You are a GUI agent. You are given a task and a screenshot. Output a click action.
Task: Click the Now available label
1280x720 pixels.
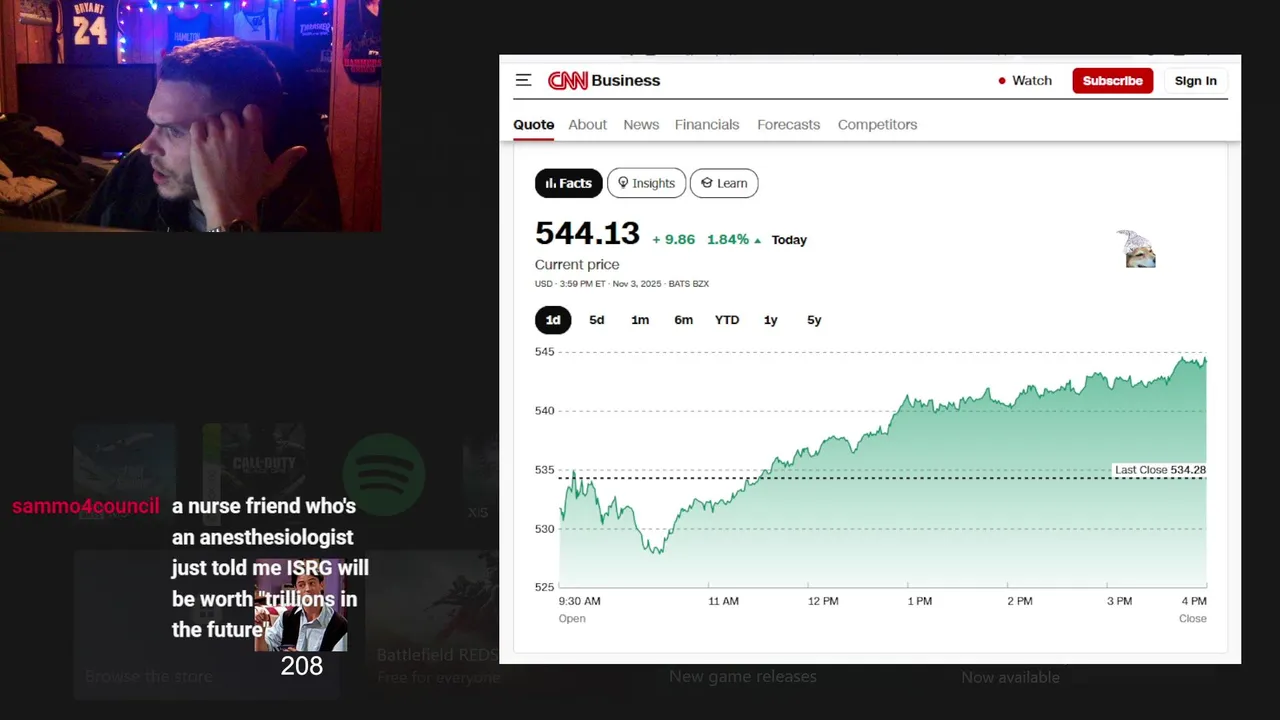(1010, 677)
